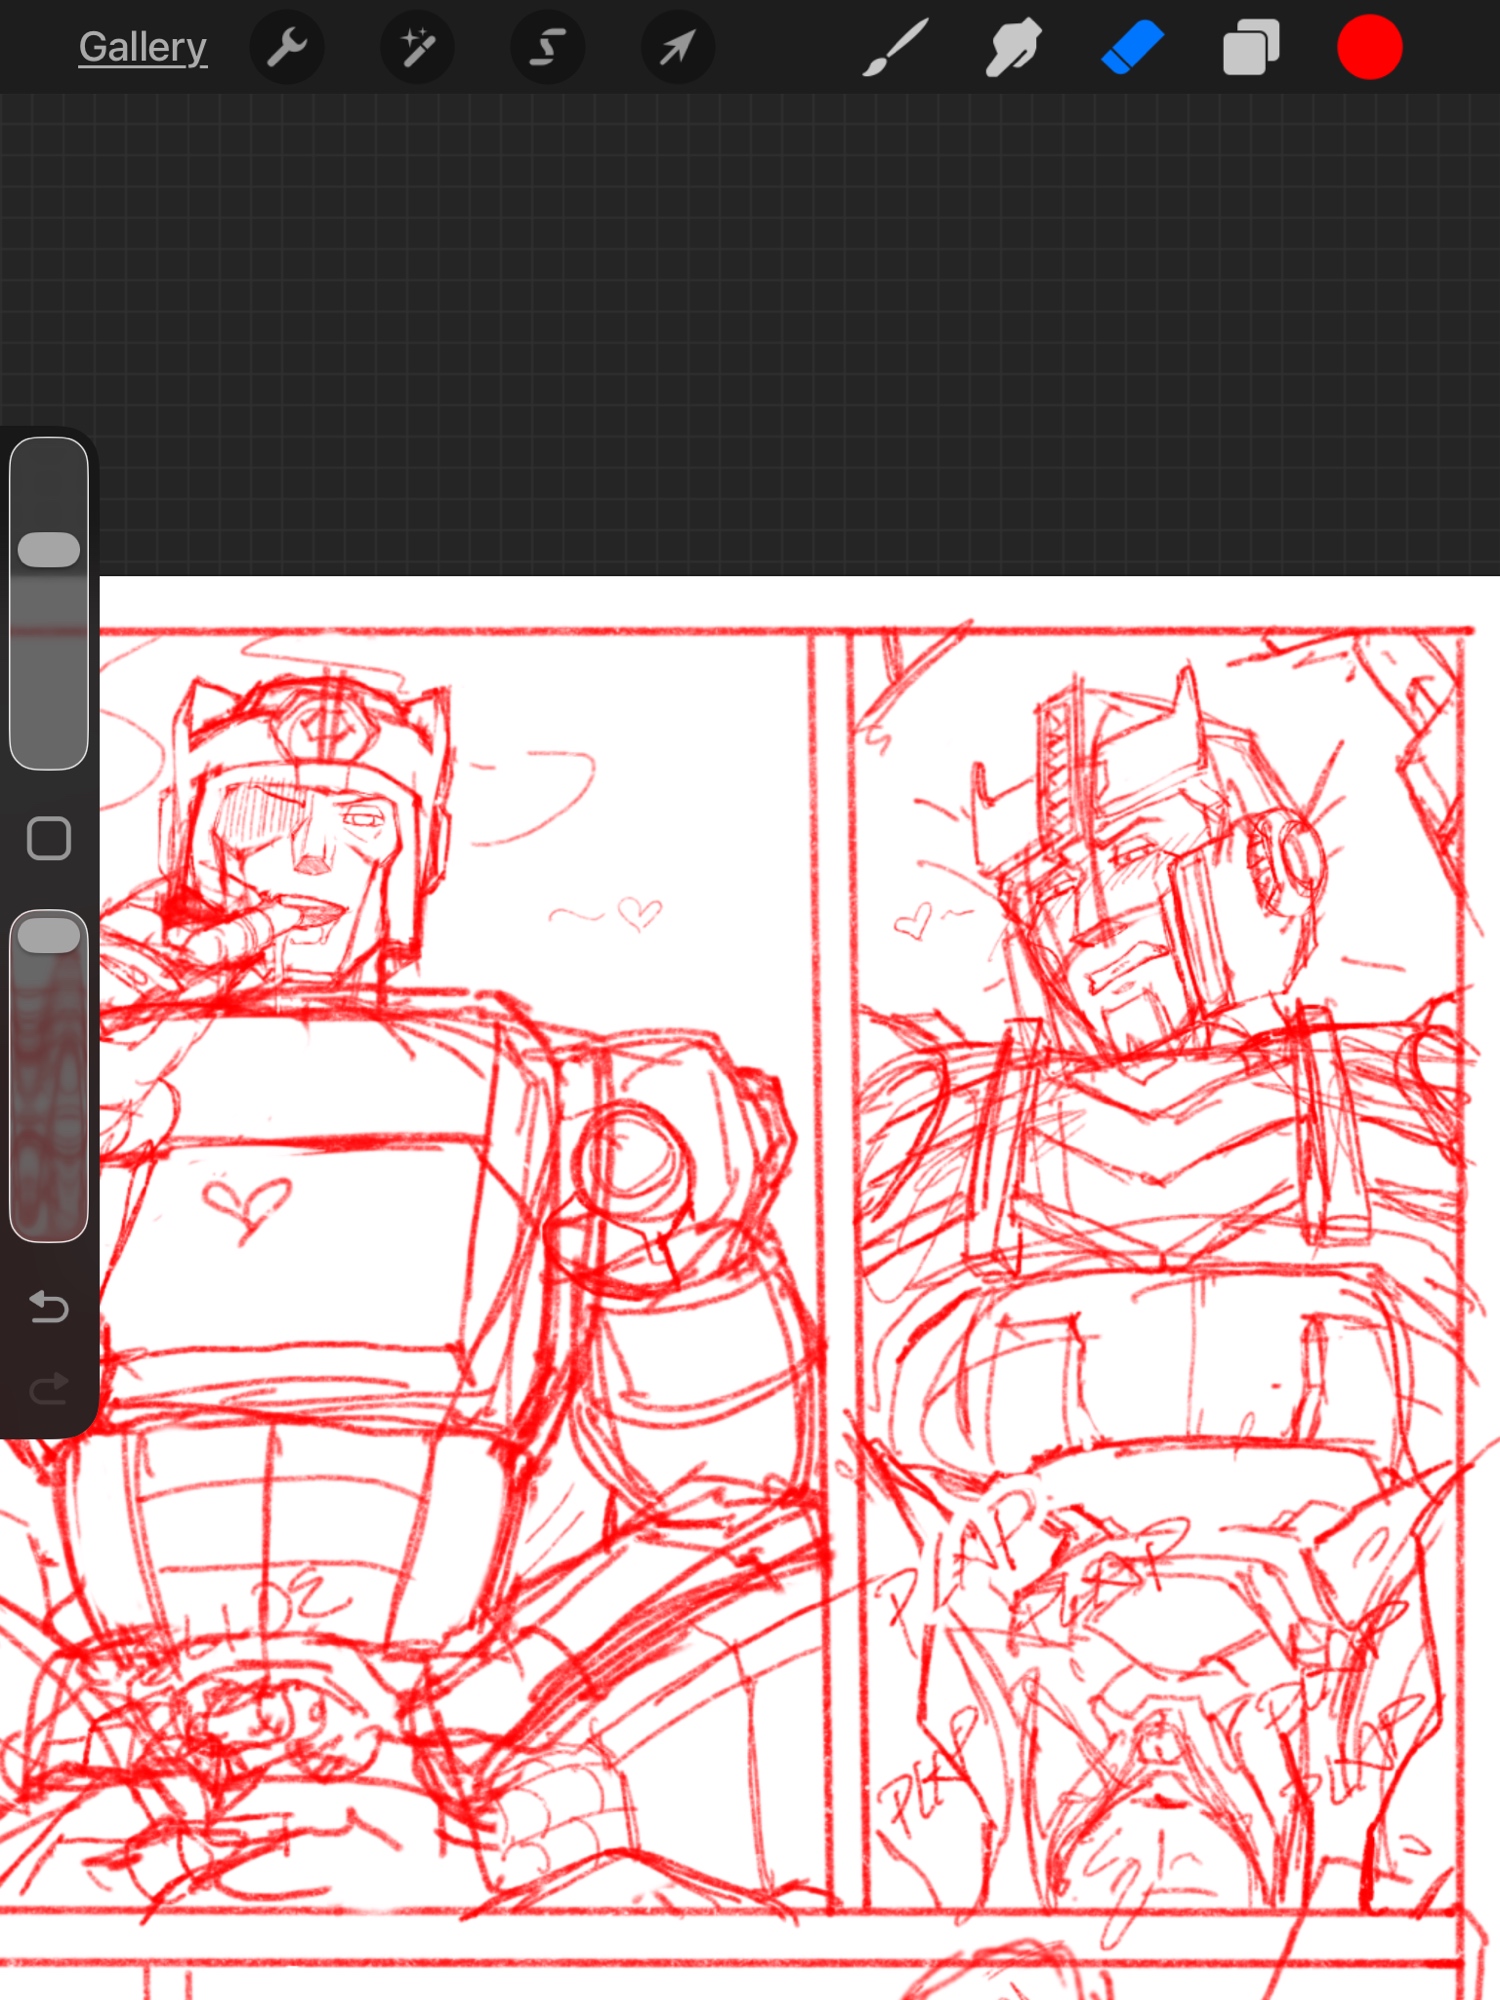Select the Paint brush tool
The height and width of the screenshot is (2000, 1500).
pyautogui.click(x=895, y=47)
